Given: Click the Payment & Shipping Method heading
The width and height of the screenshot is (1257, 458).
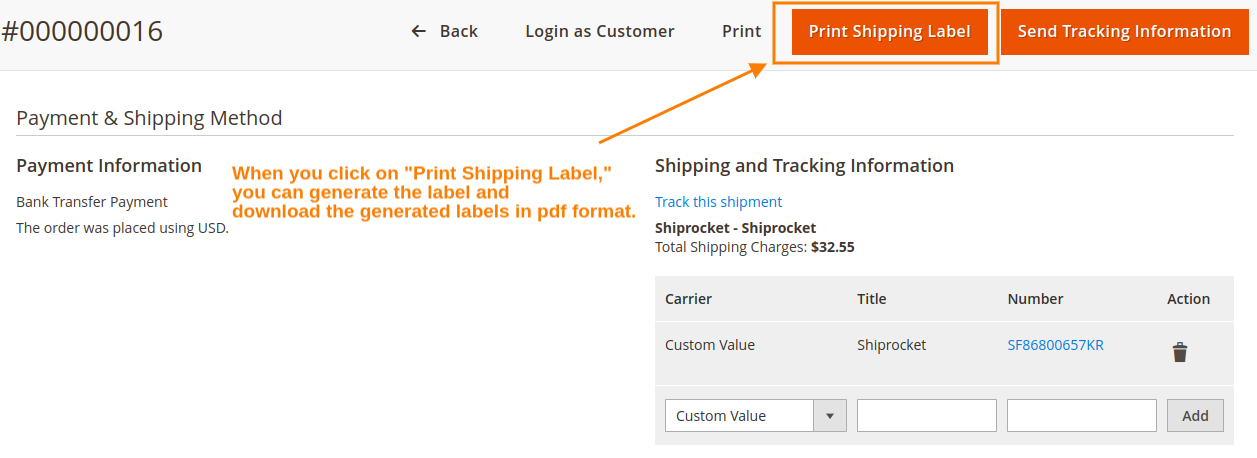Looking at the screenshot, I should (149, 118).
